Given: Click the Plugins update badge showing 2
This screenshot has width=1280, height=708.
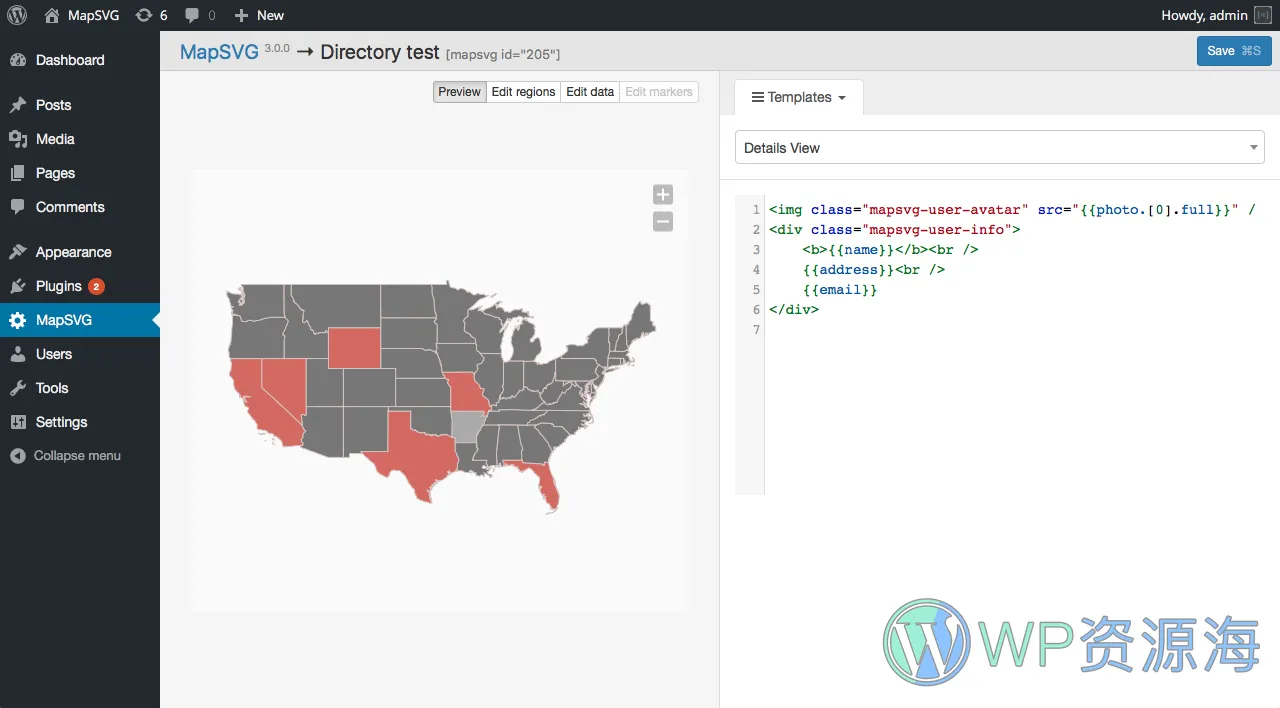Looking at the screenshot, I should 96,286.
